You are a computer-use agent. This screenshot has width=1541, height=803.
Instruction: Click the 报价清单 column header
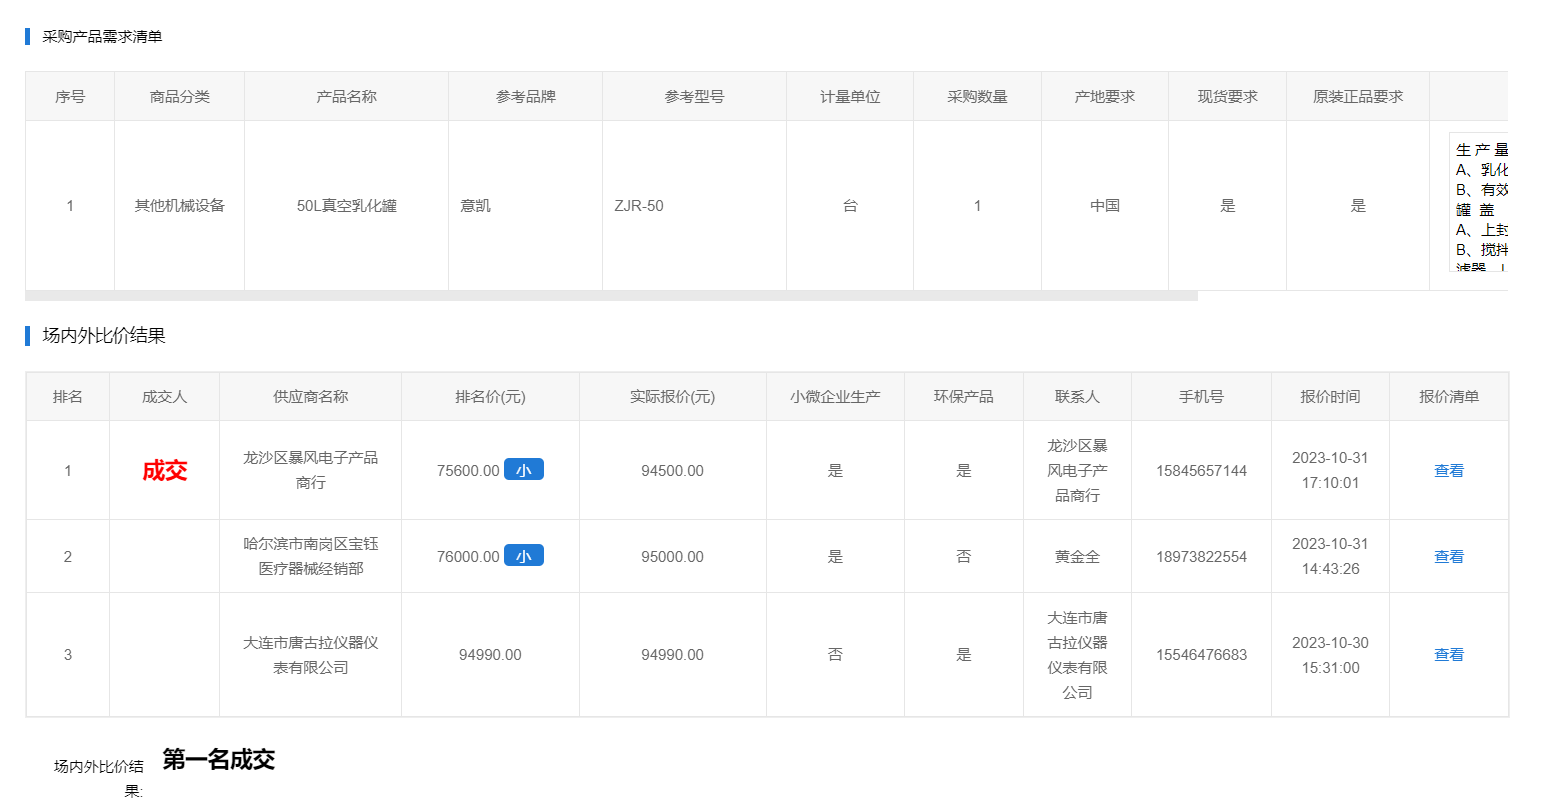coord(1448,397)
